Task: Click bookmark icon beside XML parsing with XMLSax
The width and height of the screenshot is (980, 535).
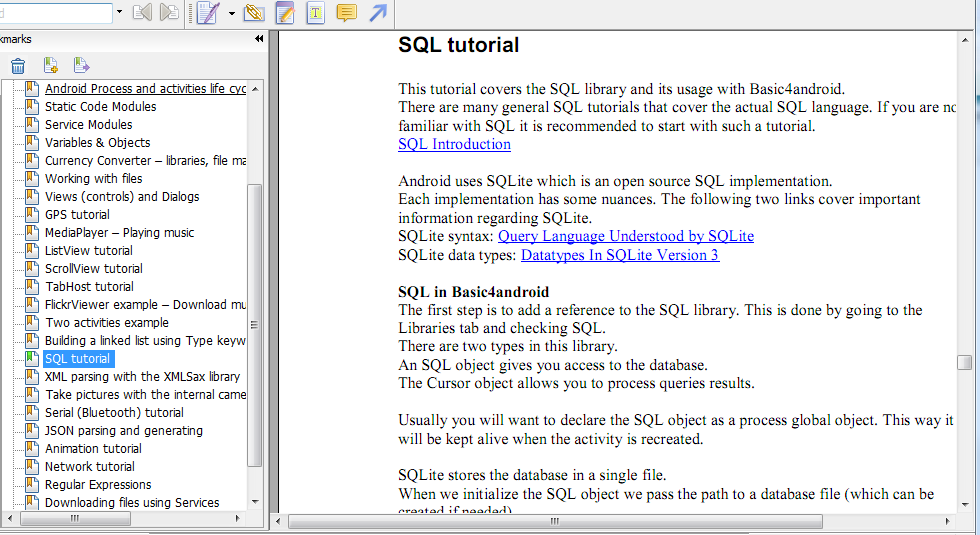Action: tap(32, 377)
